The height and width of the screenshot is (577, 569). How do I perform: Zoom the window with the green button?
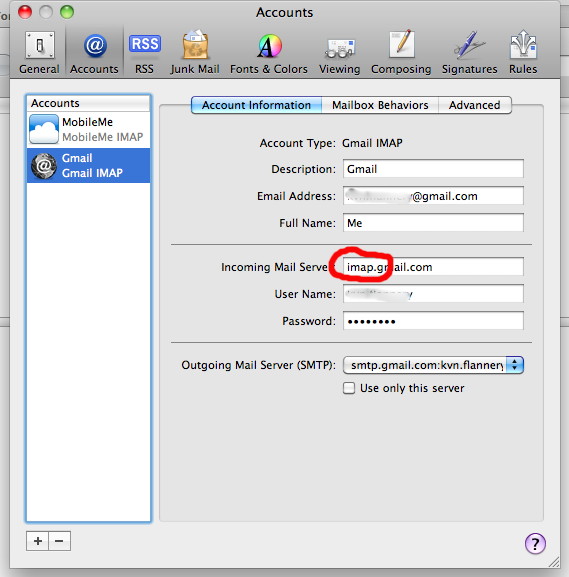click(67, 12)
